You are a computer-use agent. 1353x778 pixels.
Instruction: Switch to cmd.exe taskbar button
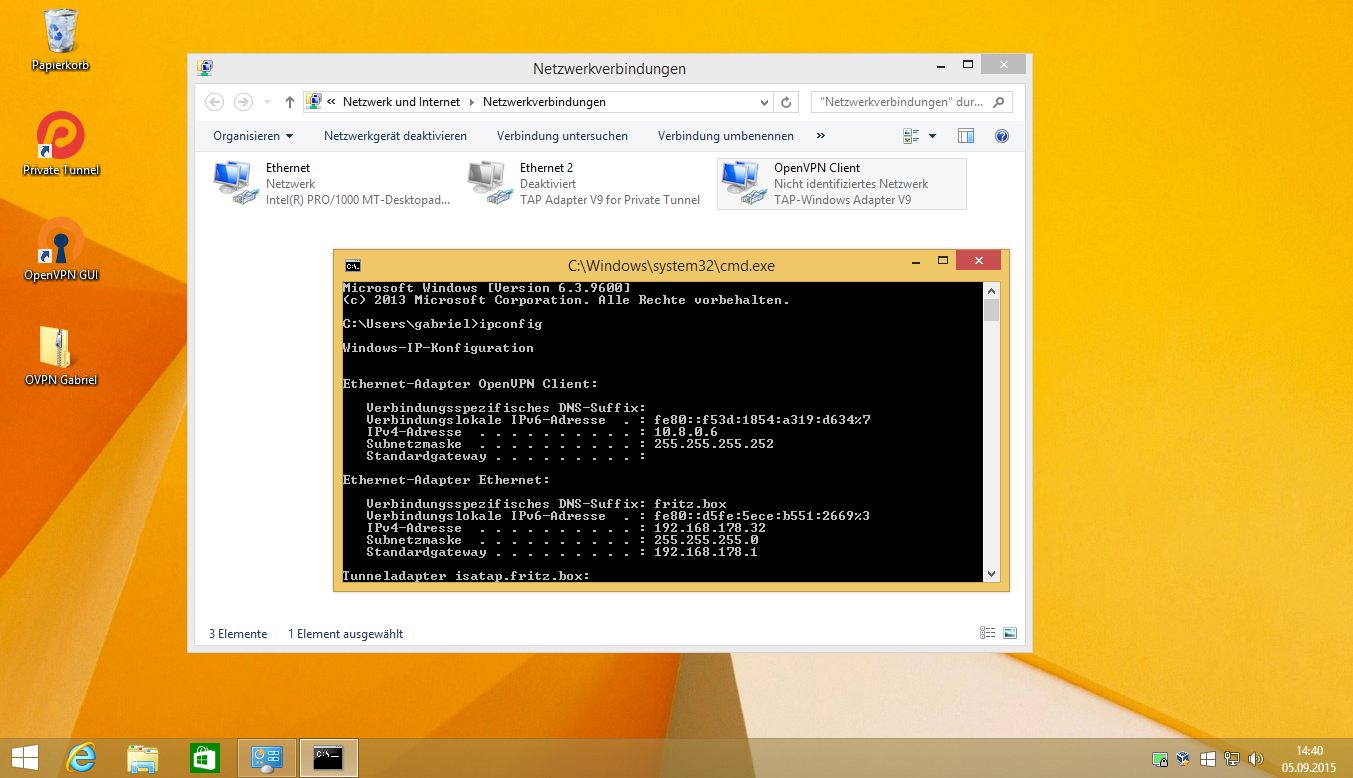click(x=329, y=759)
